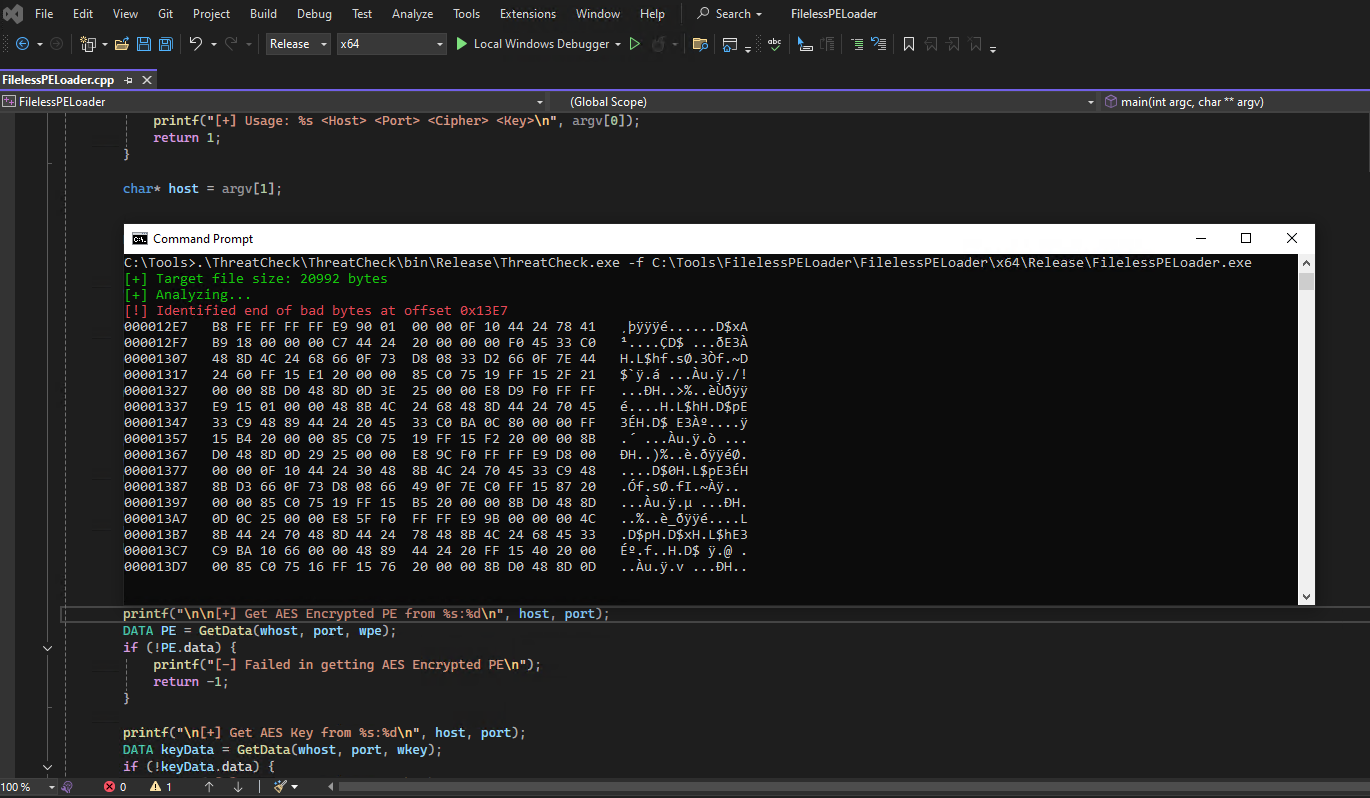Open the Debug menu
The width and height of the screenshot is (1370, 798).
click(314, 14)
